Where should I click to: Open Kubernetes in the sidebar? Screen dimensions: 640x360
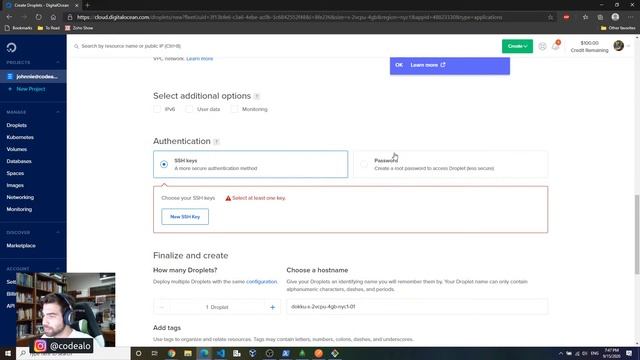coord(20,137)
